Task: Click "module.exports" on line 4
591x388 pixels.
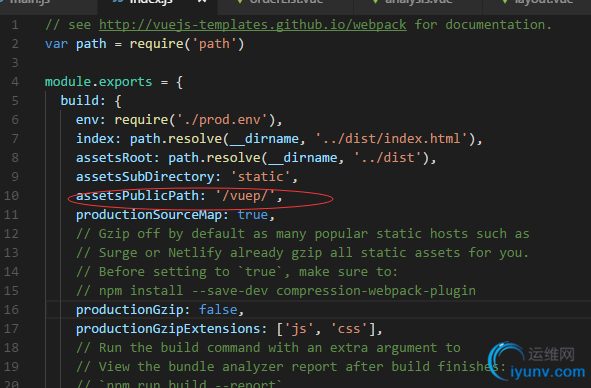Action: 98,82
